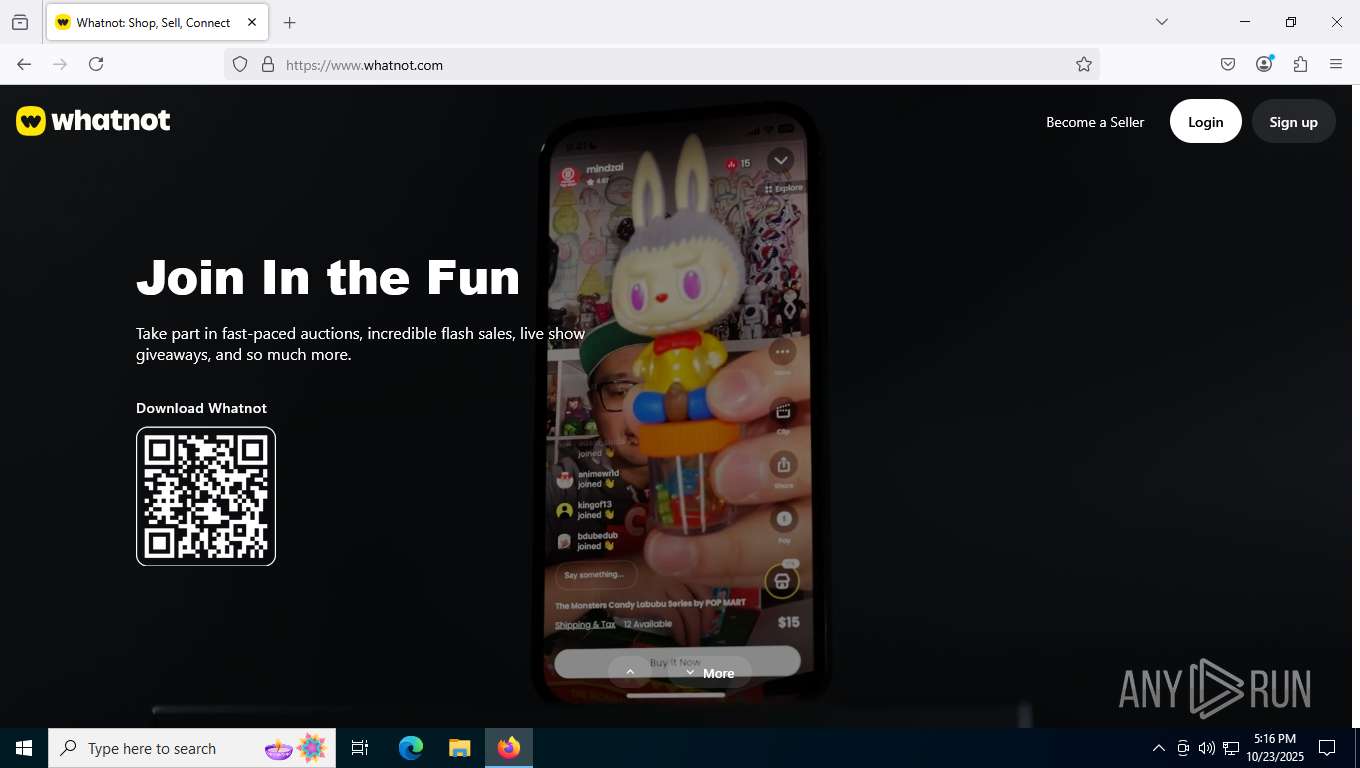Image resolution: width=1360 pixels, height=768 pixels.
Task: Click the taskbar clock showing 5:16 PM
Action: click(1275, 748)
